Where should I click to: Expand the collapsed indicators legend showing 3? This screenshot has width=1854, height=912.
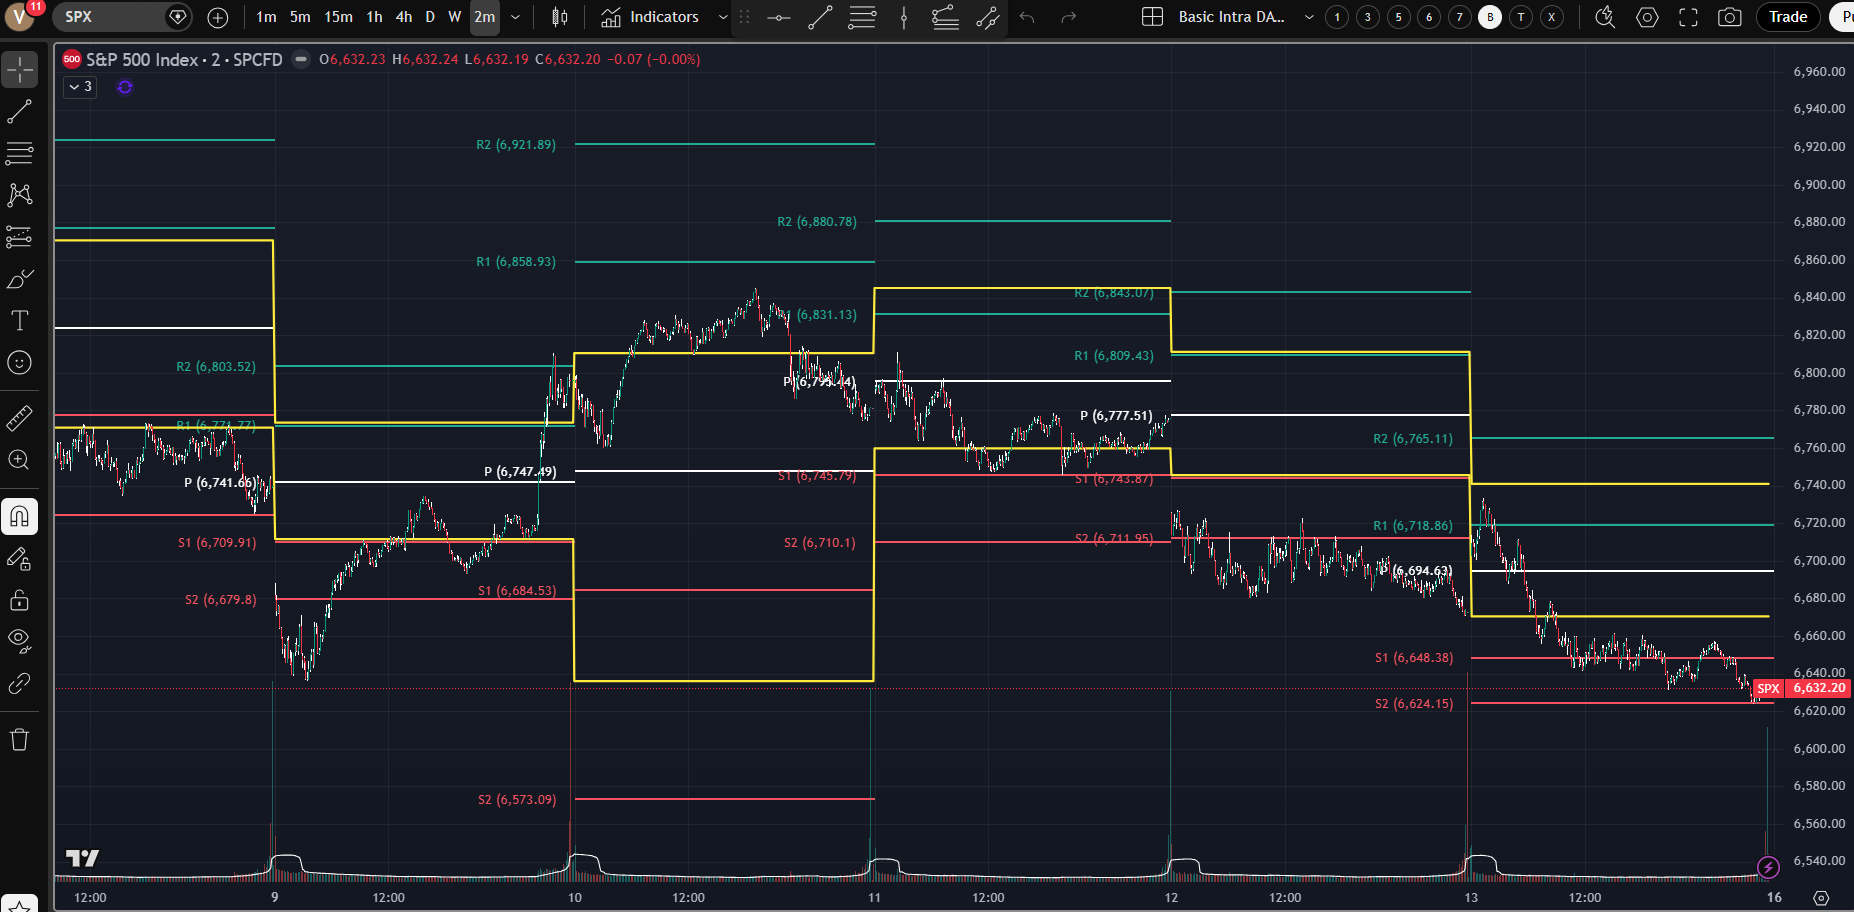[80, 87]
